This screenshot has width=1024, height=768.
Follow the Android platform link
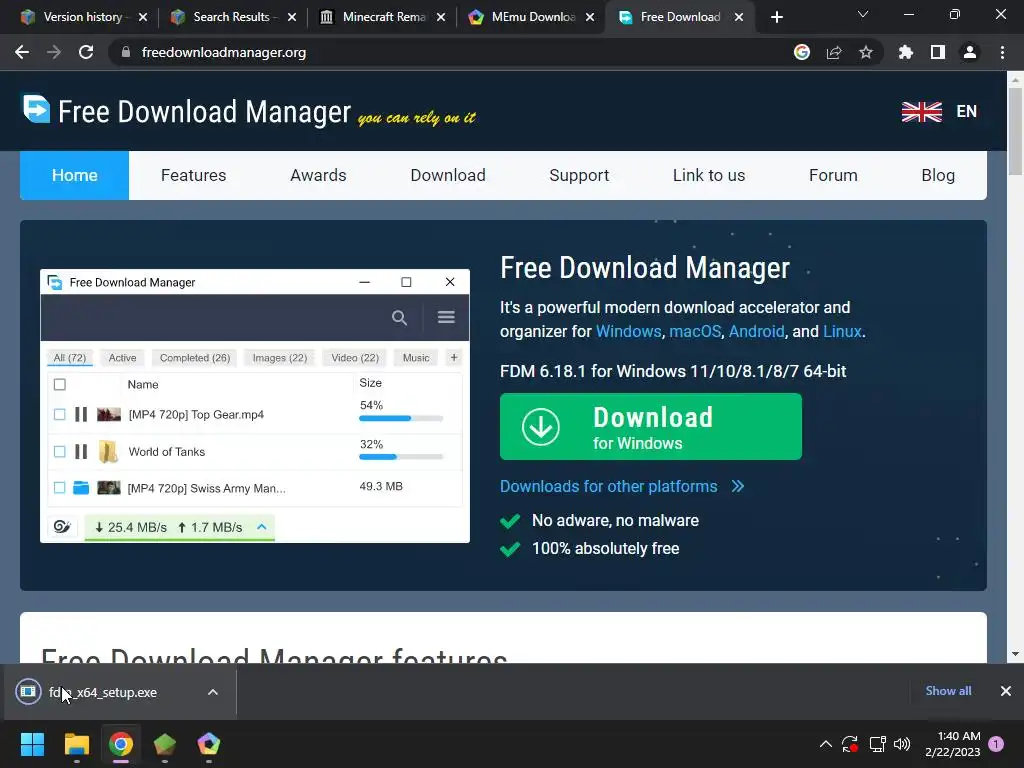(x=756, y=331)
